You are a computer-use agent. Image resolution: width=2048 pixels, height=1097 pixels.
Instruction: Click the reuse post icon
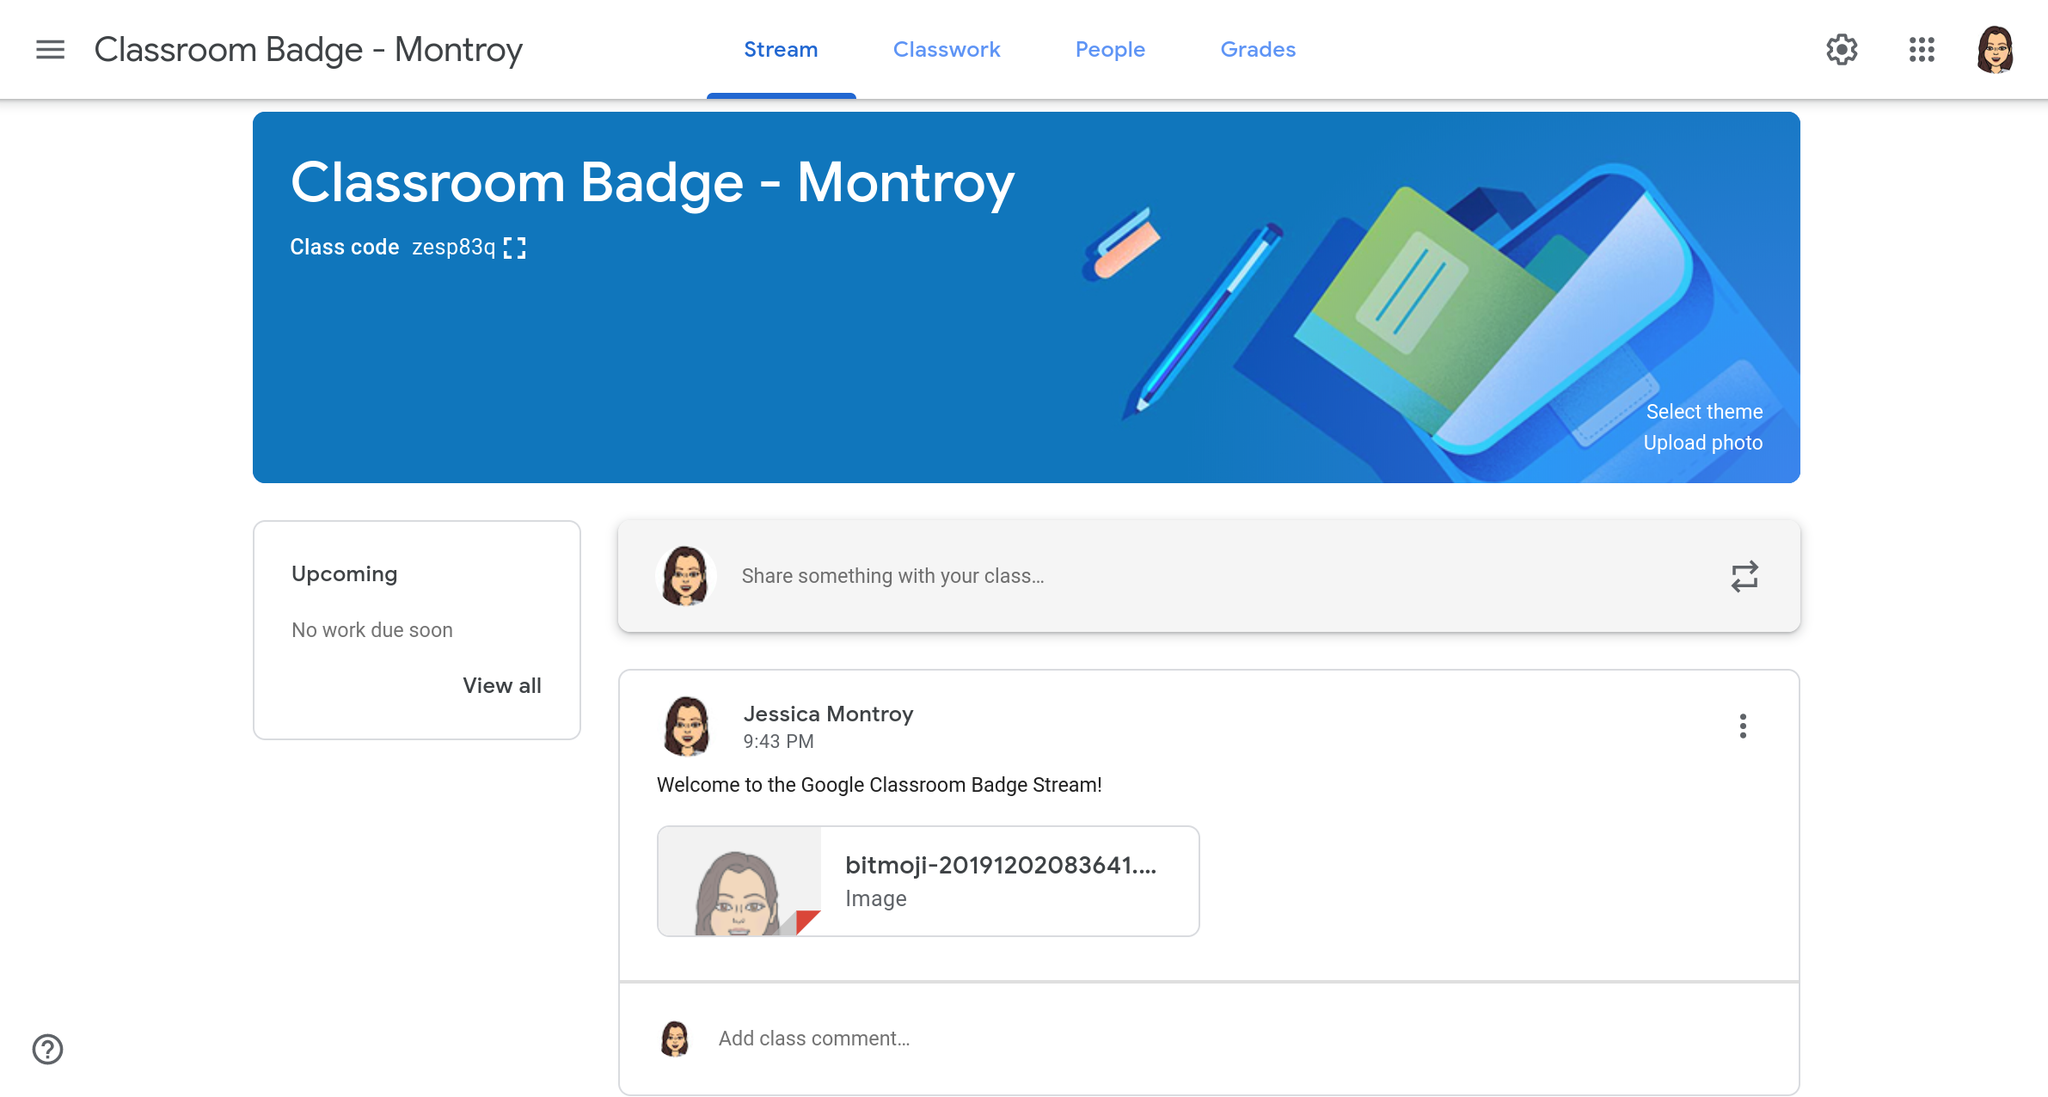(x=1744, y=576)
